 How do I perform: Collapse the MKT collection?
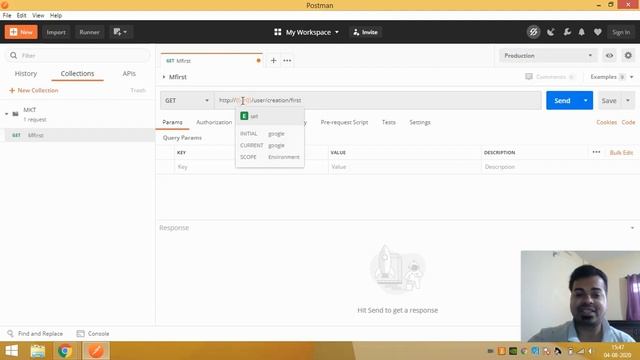coord(7,114)
